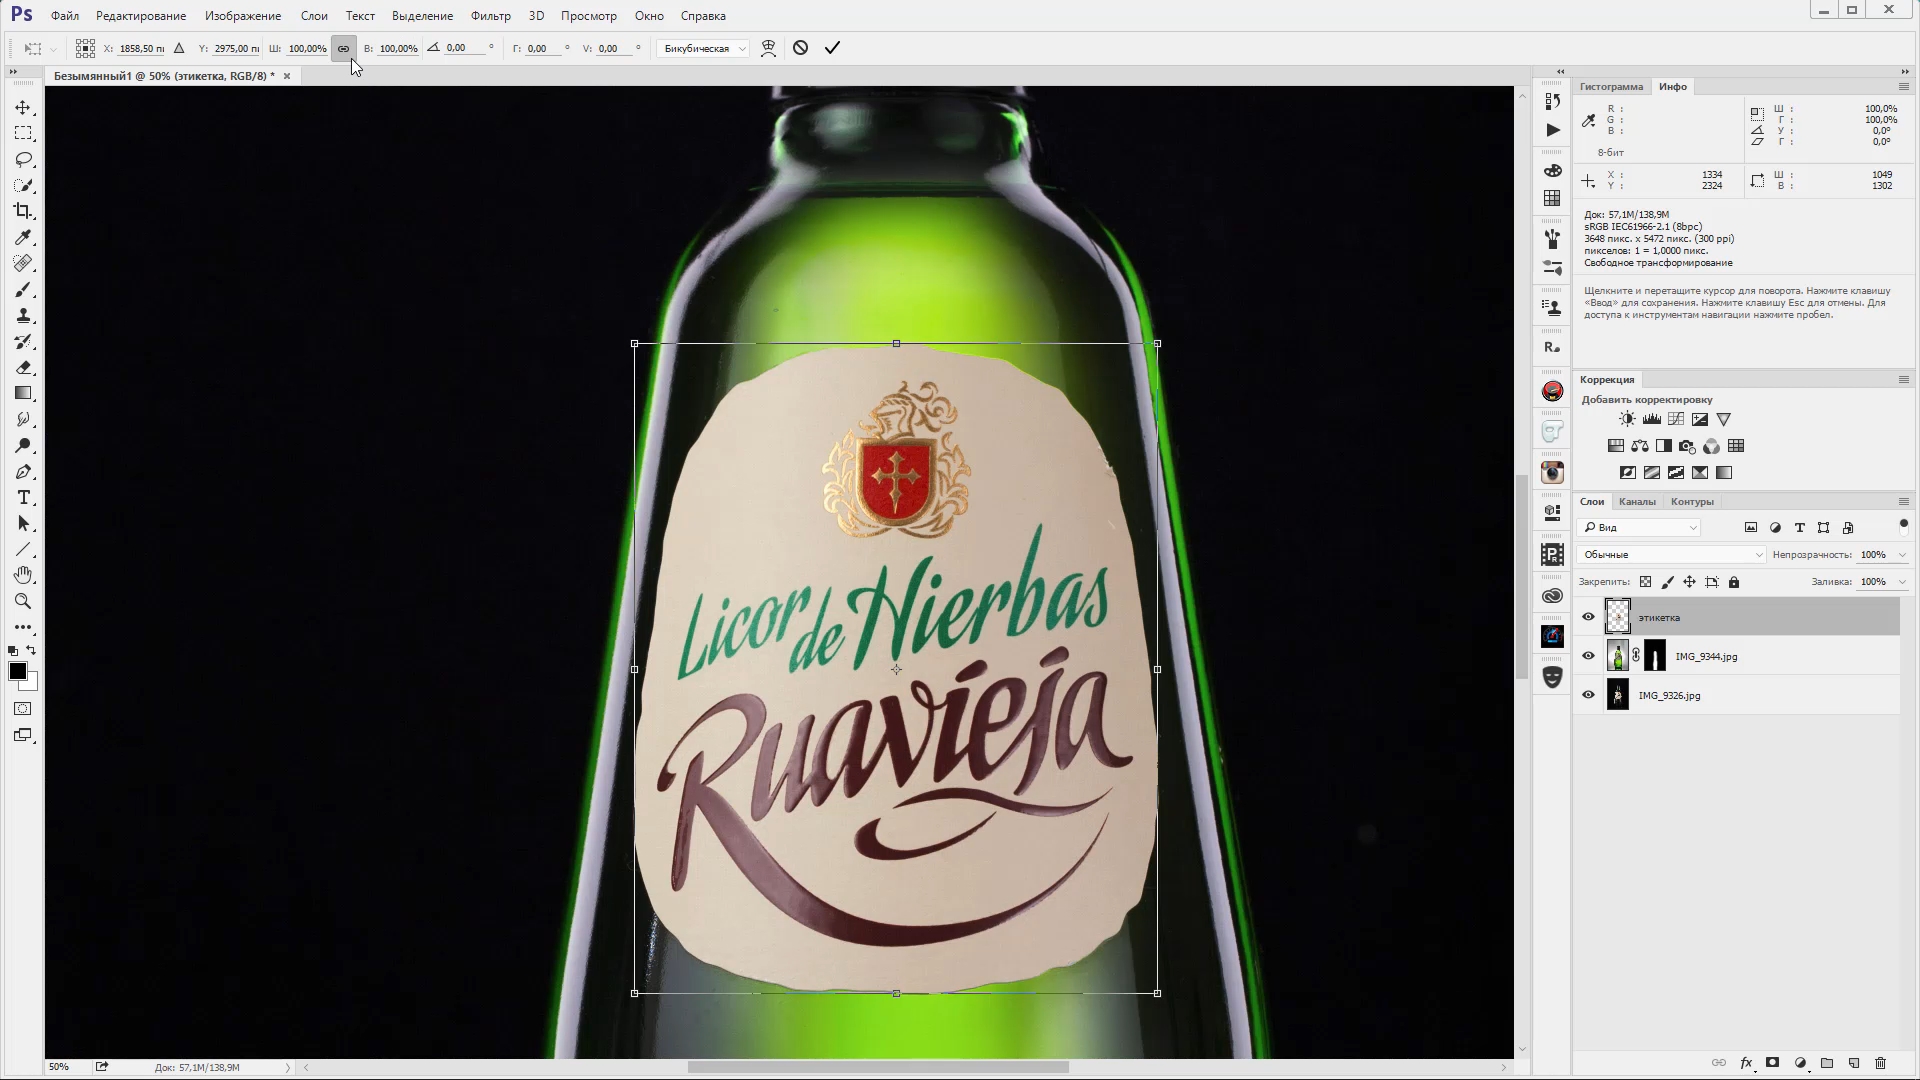Screen dimensions: 1920x1080
Task: Toggle relative positioning triangle in options
Action: [179, 48]
